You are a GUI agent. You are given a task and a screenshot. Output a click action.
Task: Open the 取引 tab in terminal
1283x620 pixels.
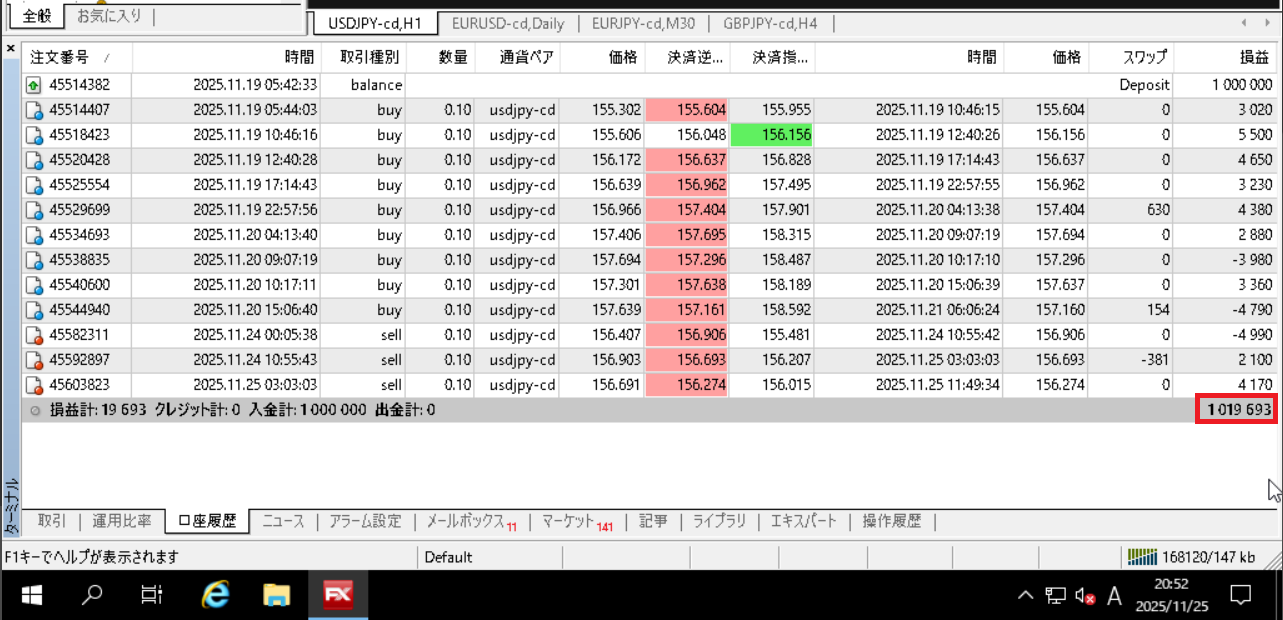point(51,521)
